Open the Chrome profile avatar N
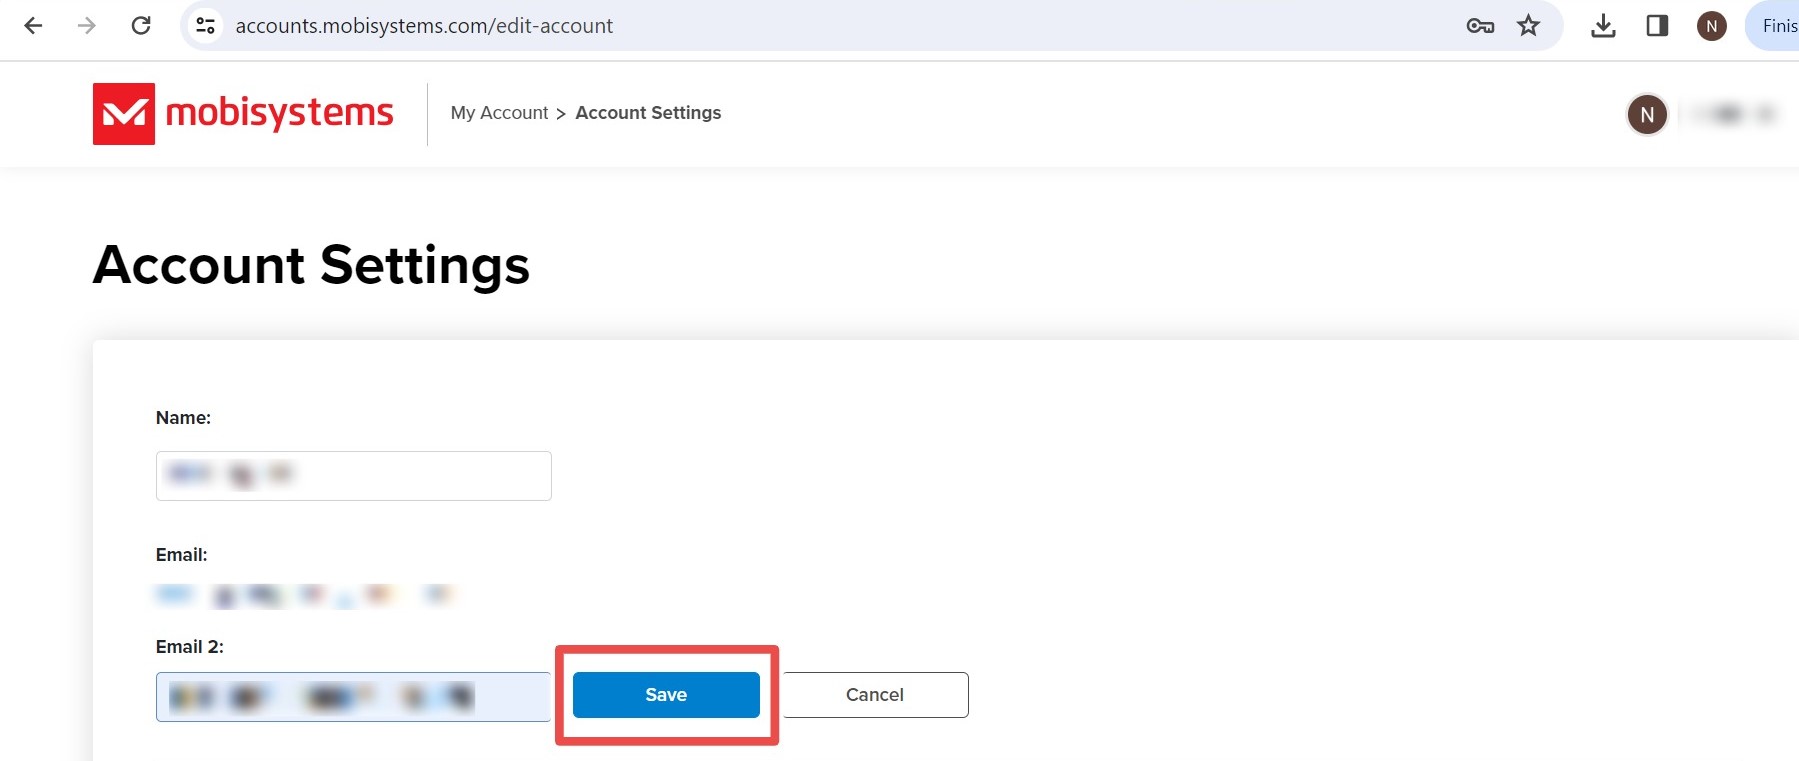The image size is (1799, 761). (x=1712, y=26)
